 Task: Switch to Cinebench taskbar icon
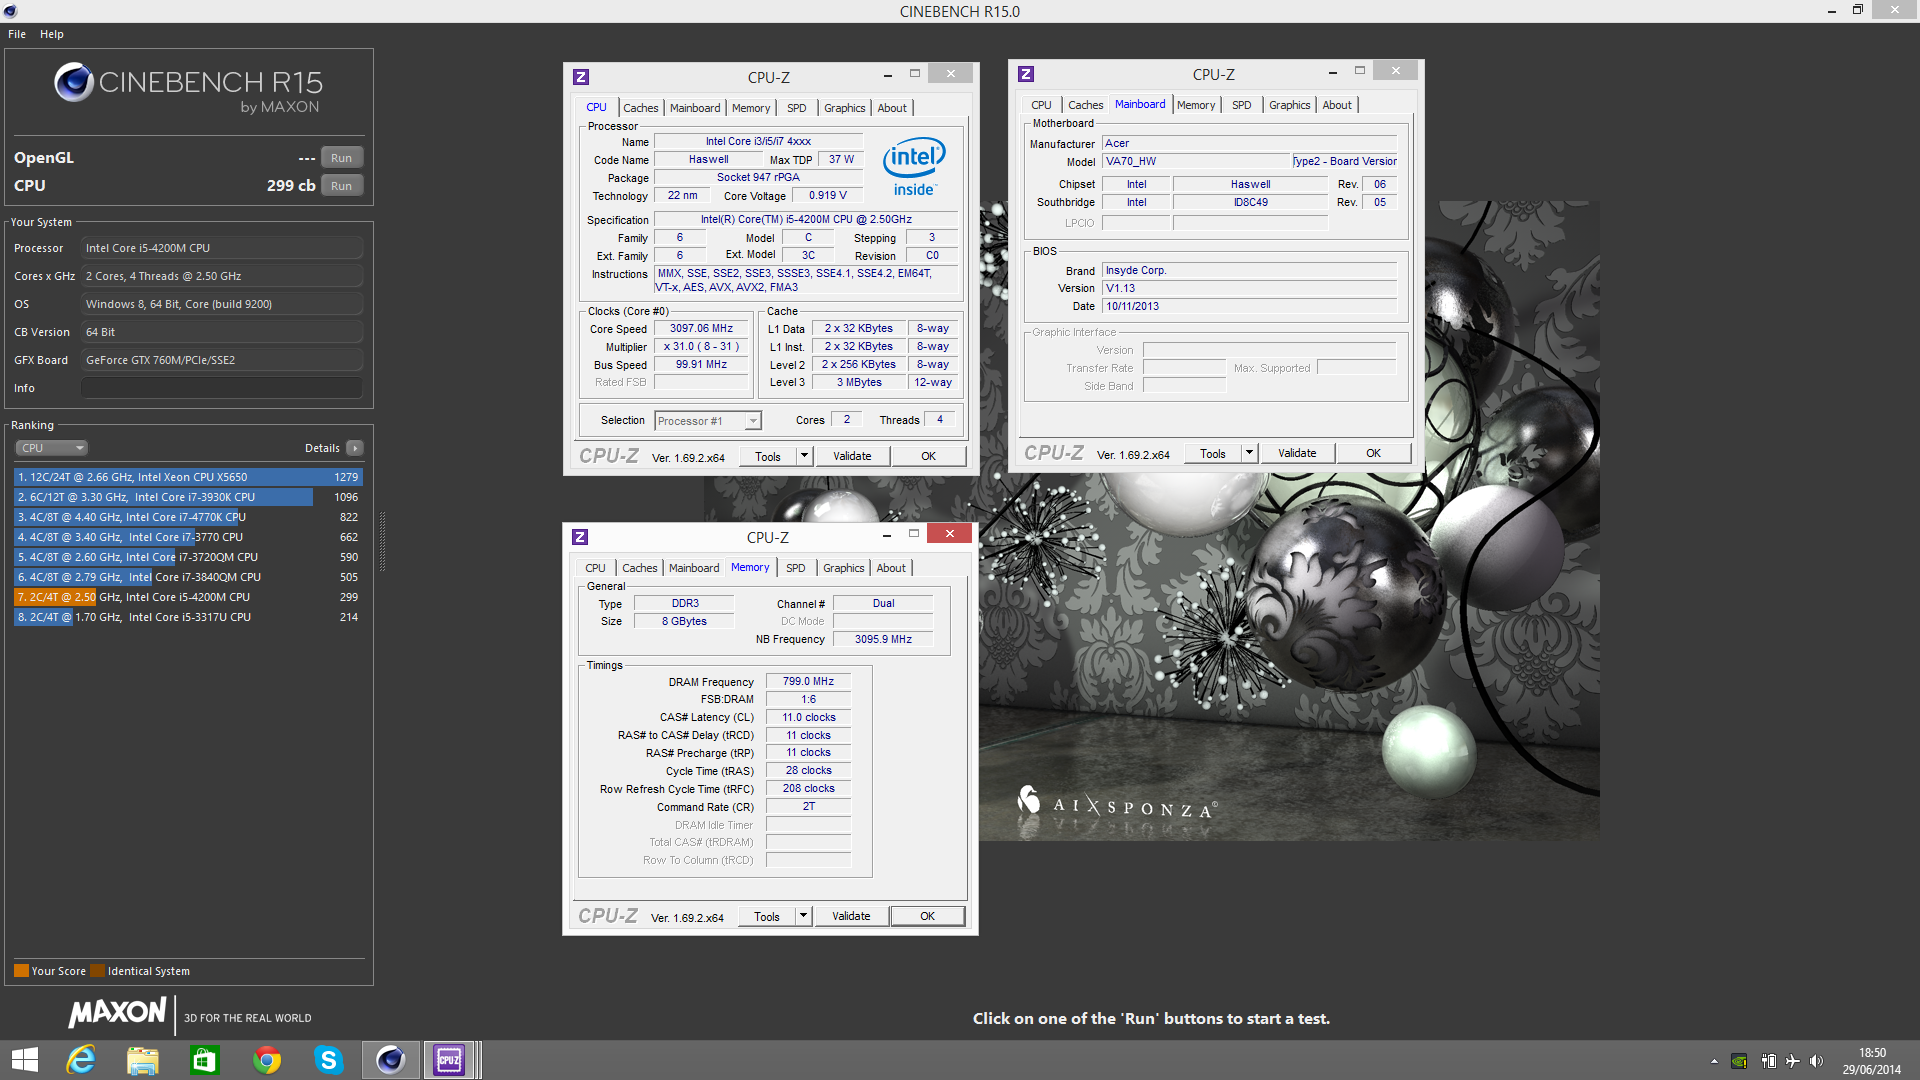[390, 1060]
